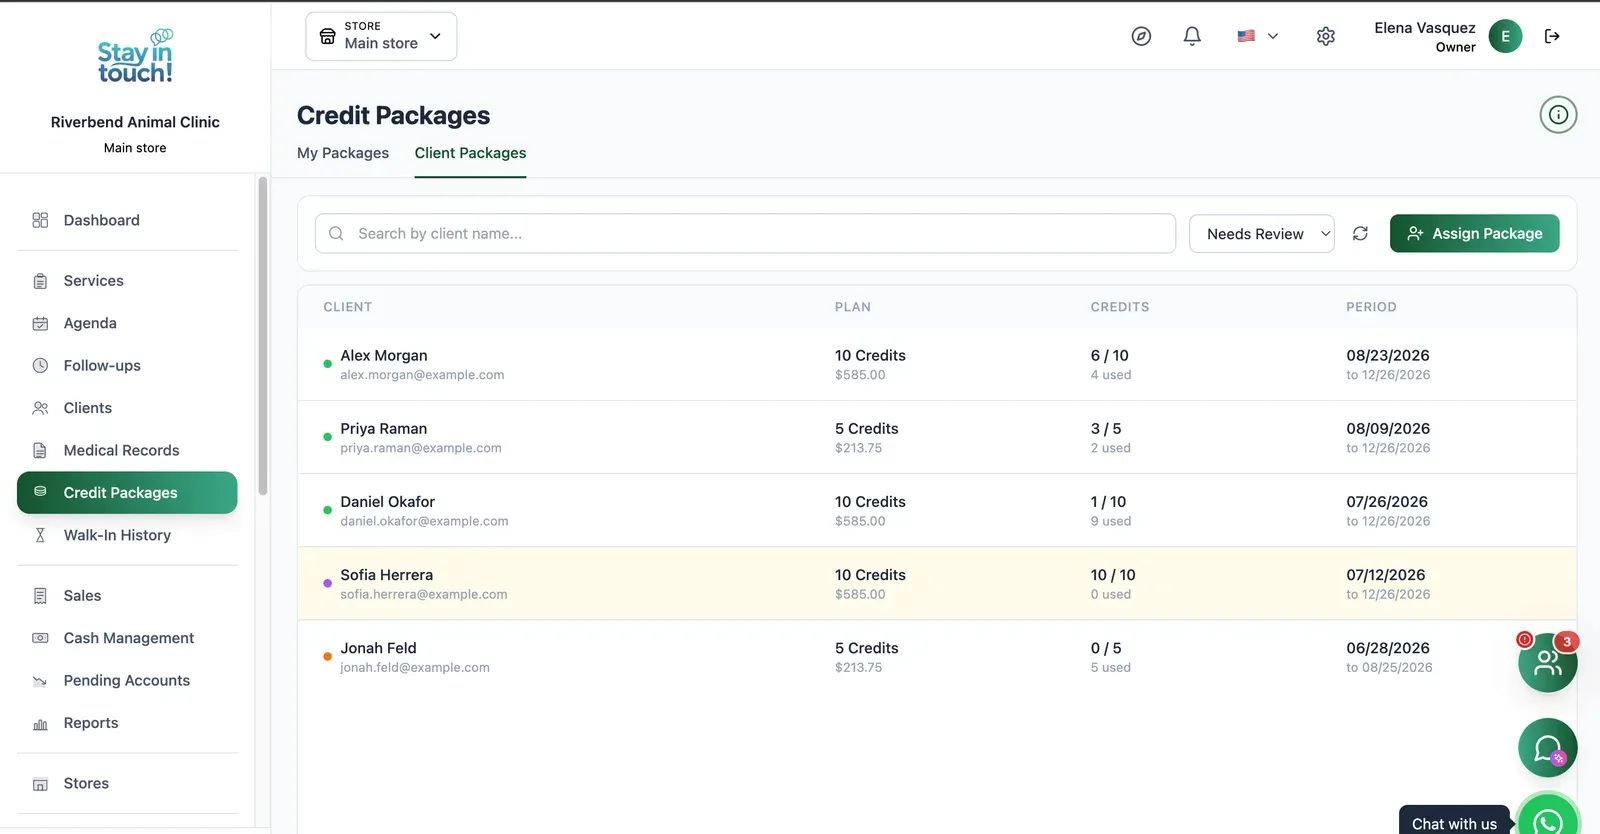Click the info icon next to Credit Packages
Viewport: 1600px width, 834px height.
pyautogui.click(x=1558, y=115)
